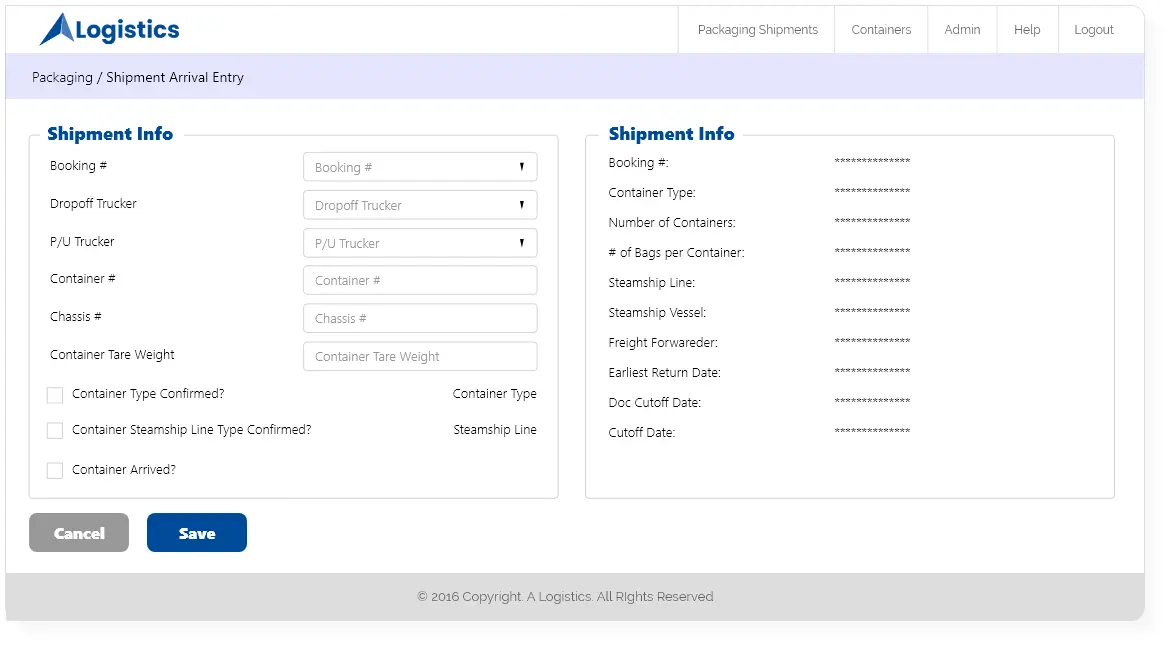
Task: Click the Logistics logo
Action: (x=110, y=29)
